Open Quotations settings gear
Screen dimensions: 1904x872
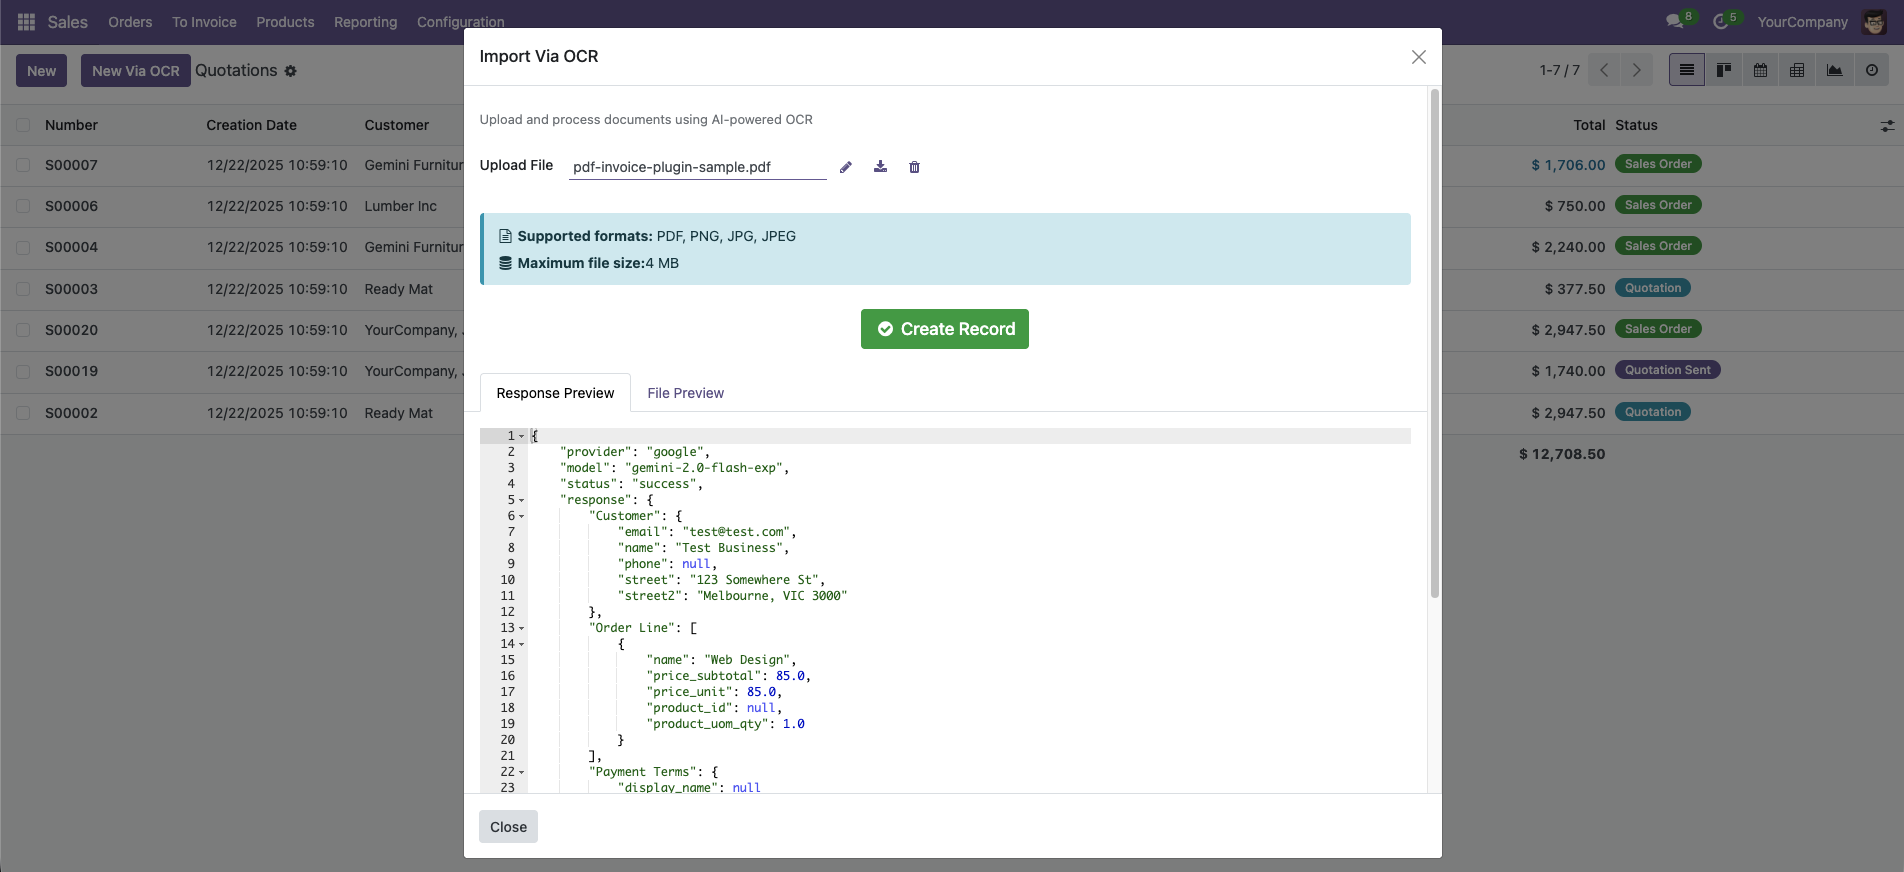coord(291,71)
